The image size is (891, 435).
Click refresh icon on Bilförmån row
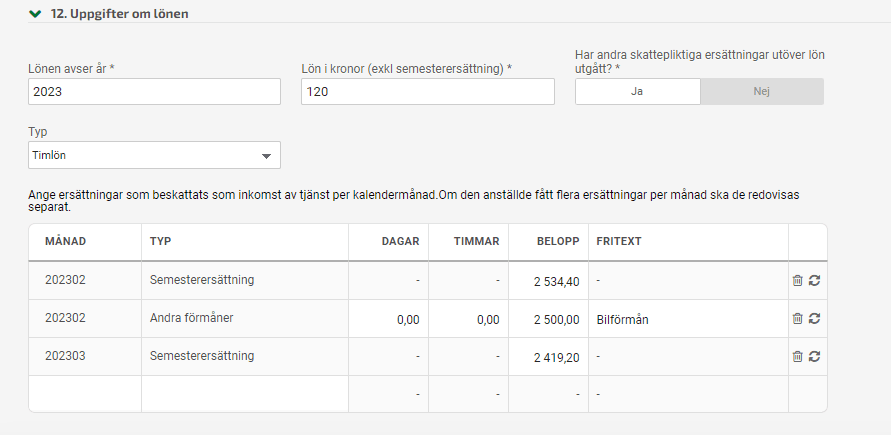[x=814, y=319]
